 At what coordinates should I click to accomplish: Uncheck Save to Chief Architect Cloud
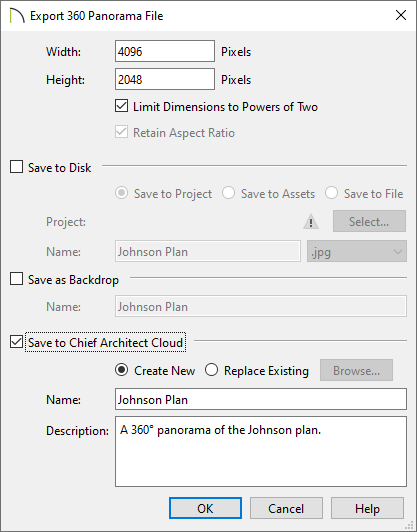[x=16, y=342]
